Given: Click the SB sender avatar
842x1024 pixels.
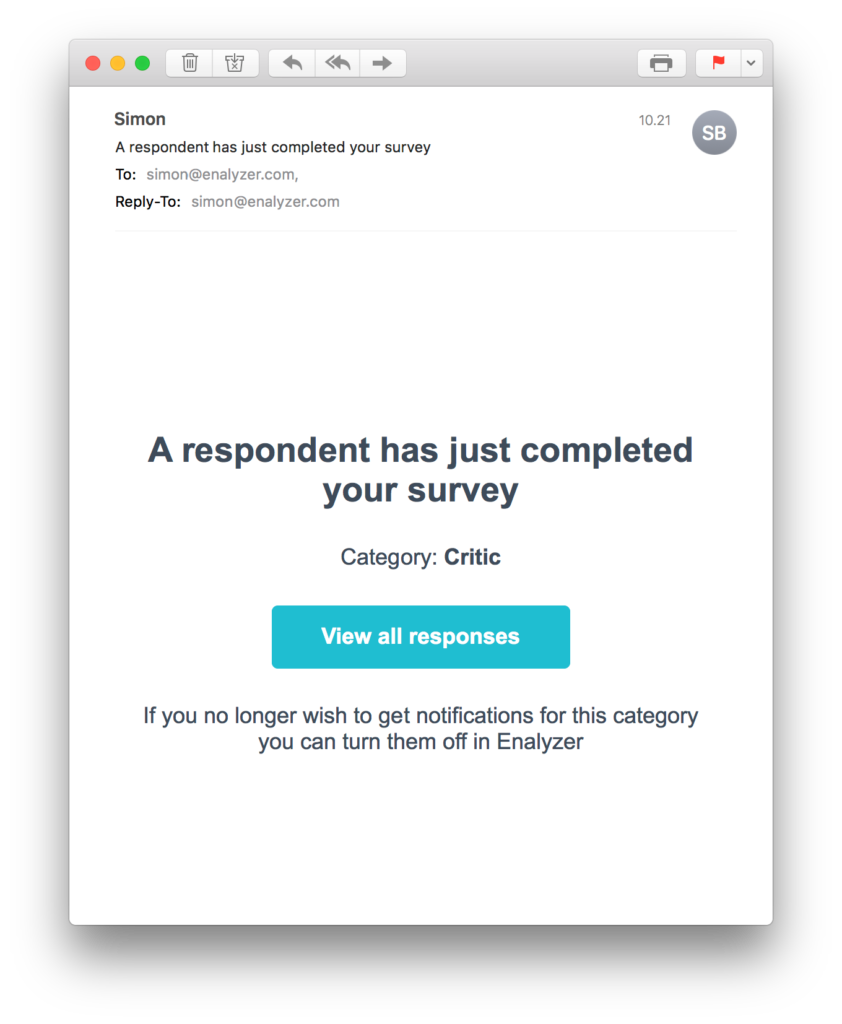Looking at the screenshot, I should pos(714,132).
